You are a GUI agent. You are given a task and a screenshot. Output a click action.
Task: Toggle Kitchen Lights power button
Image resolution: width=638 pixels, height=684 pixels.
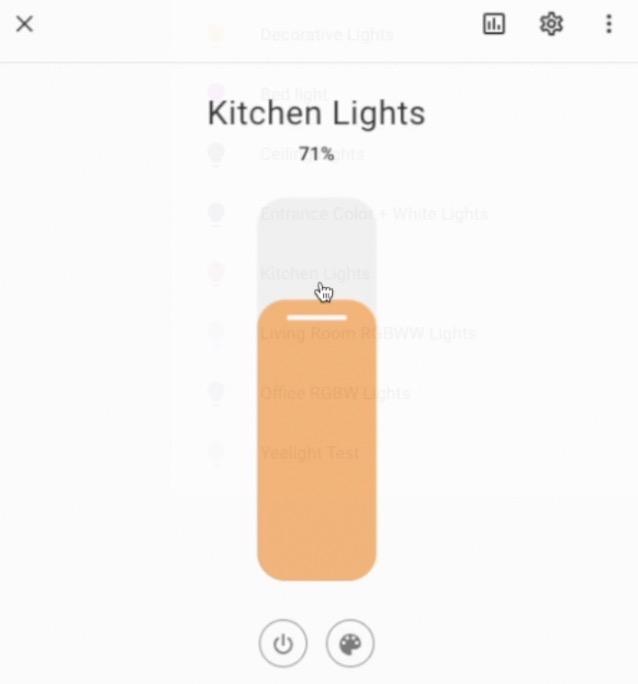click(283, 643)
